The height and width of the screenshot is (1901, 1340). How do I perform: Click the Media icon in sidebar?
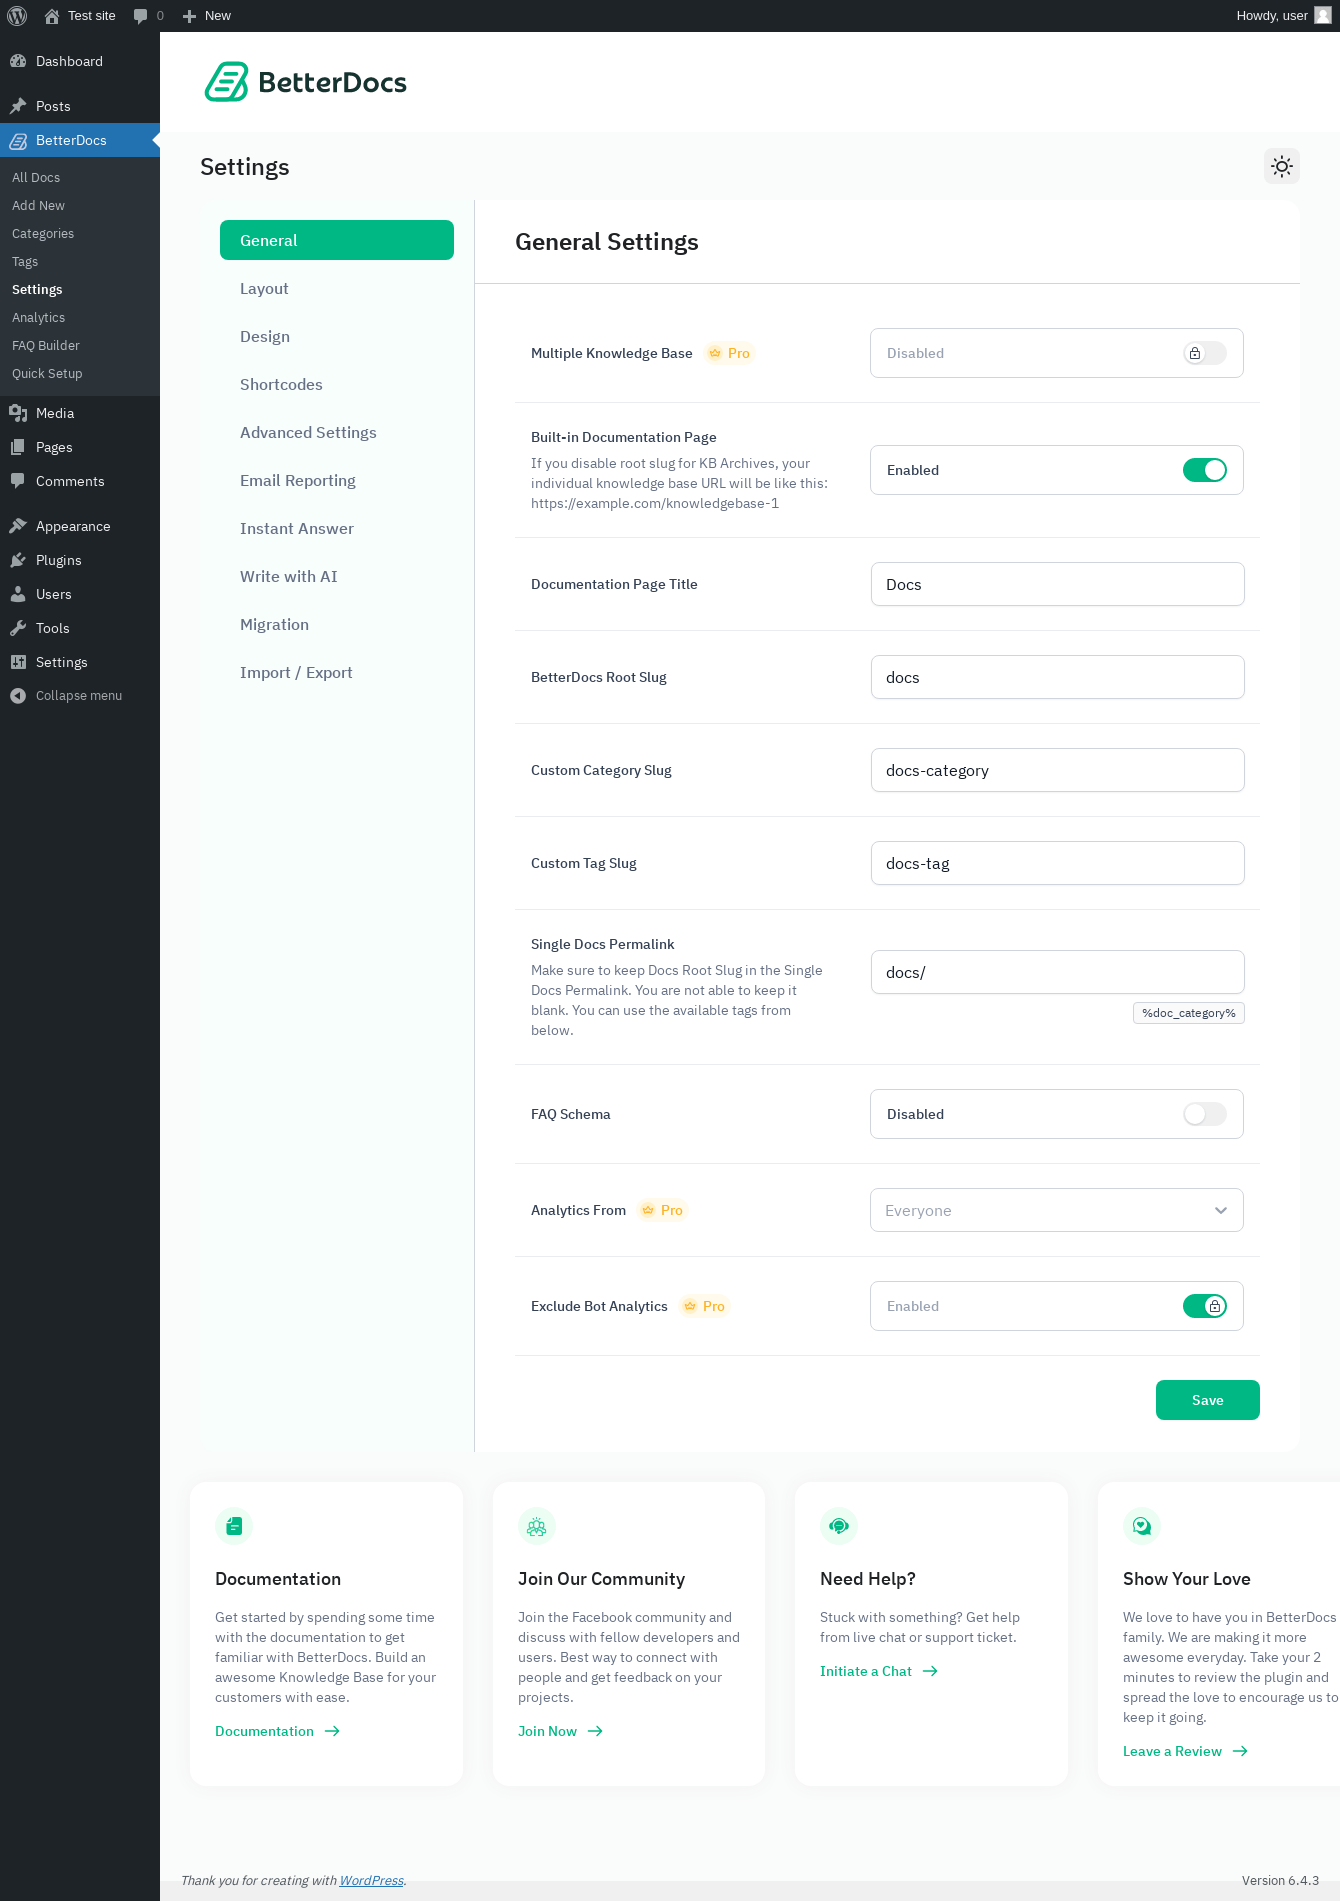[x=18, y=413]
